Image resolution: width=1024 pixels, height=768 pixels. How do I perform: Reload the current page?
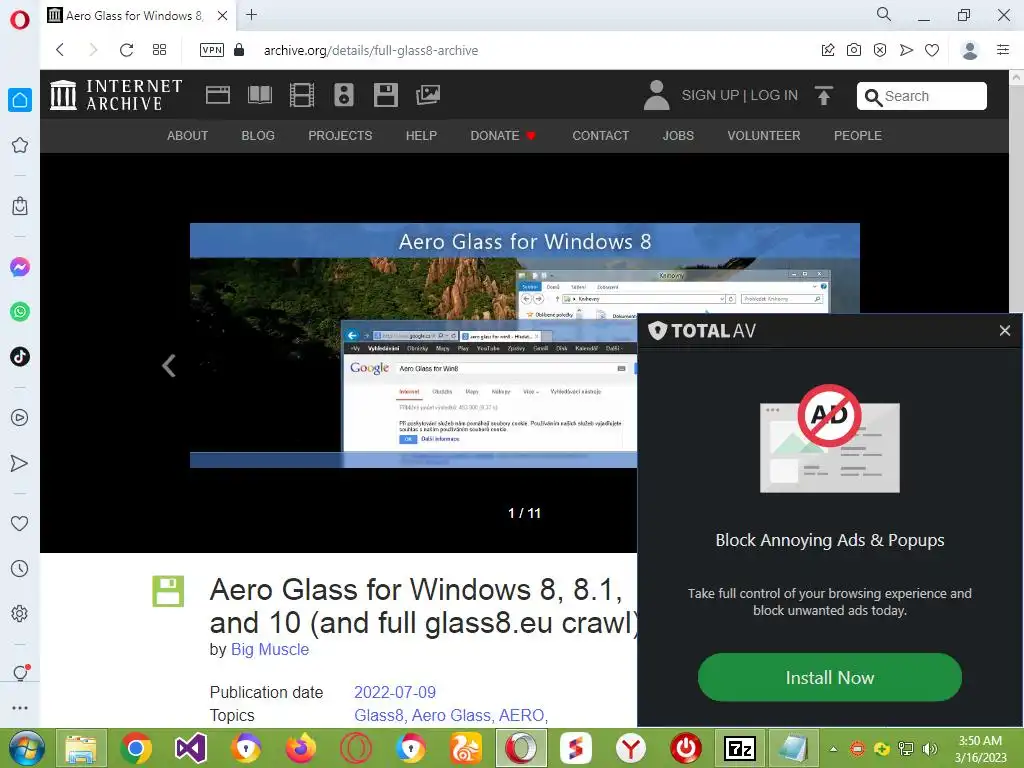coord(127,50)
